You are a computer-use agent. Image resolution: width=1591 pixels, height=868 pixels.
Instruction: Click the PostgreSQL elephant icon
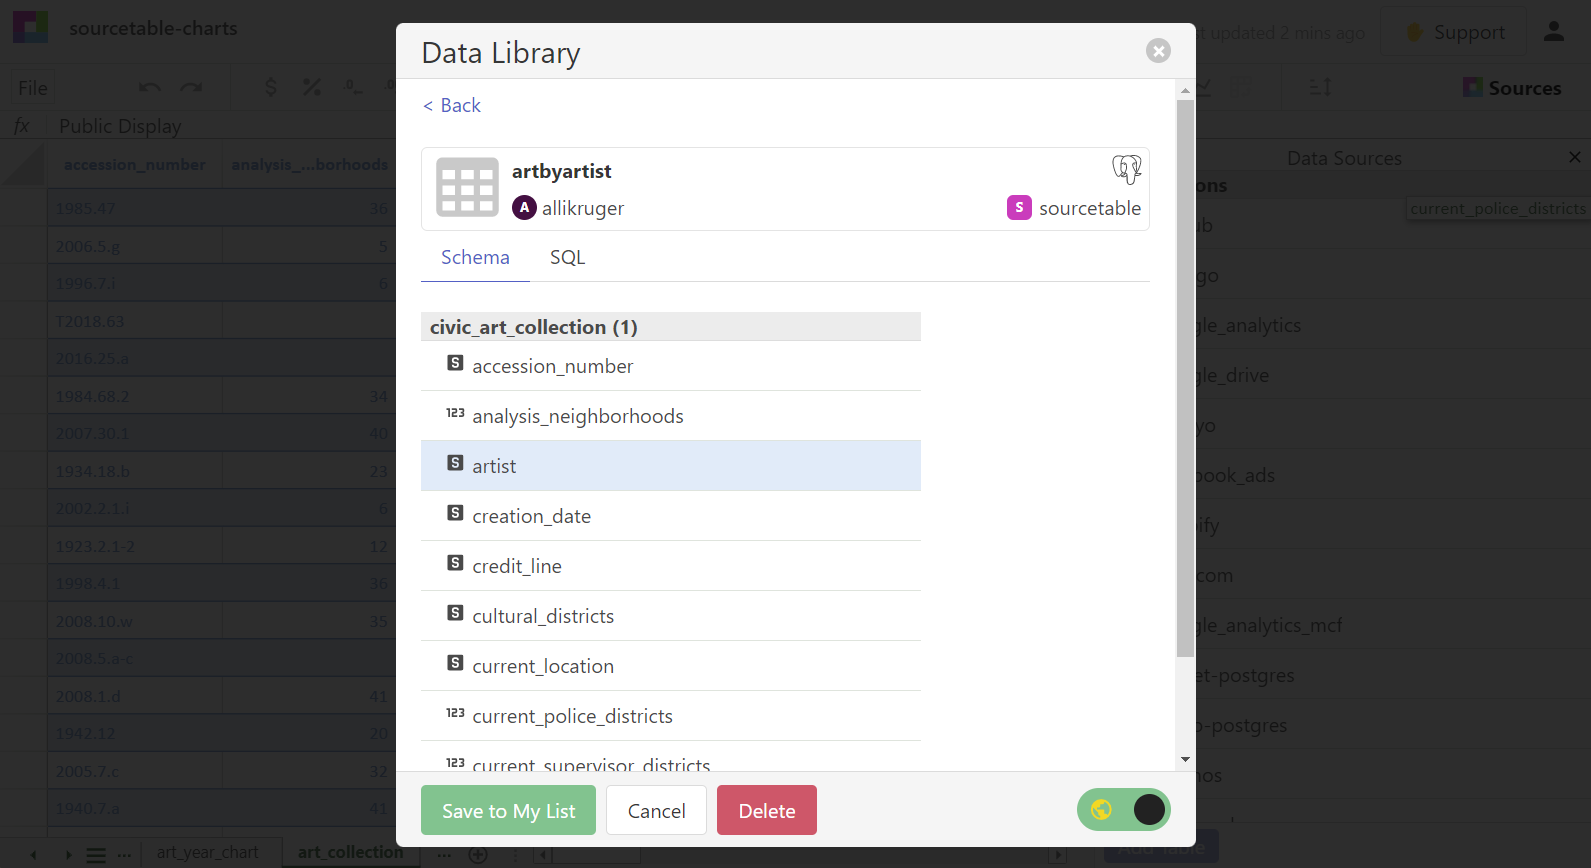pyautogui.click(x=1126, y=170)
